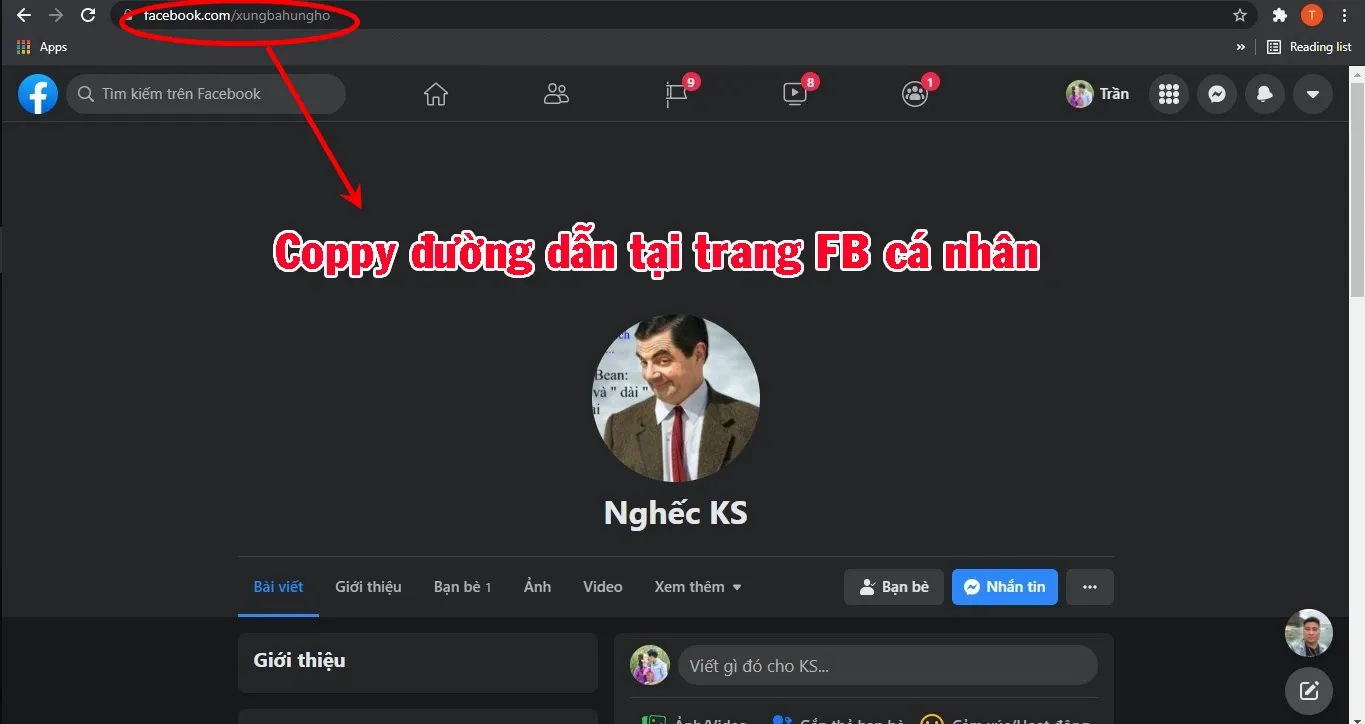This screenshot has height=724, width=1365.
Task: Click the Tìm kiếm trên Facebook search box
Action: click(x=206, y=94)
